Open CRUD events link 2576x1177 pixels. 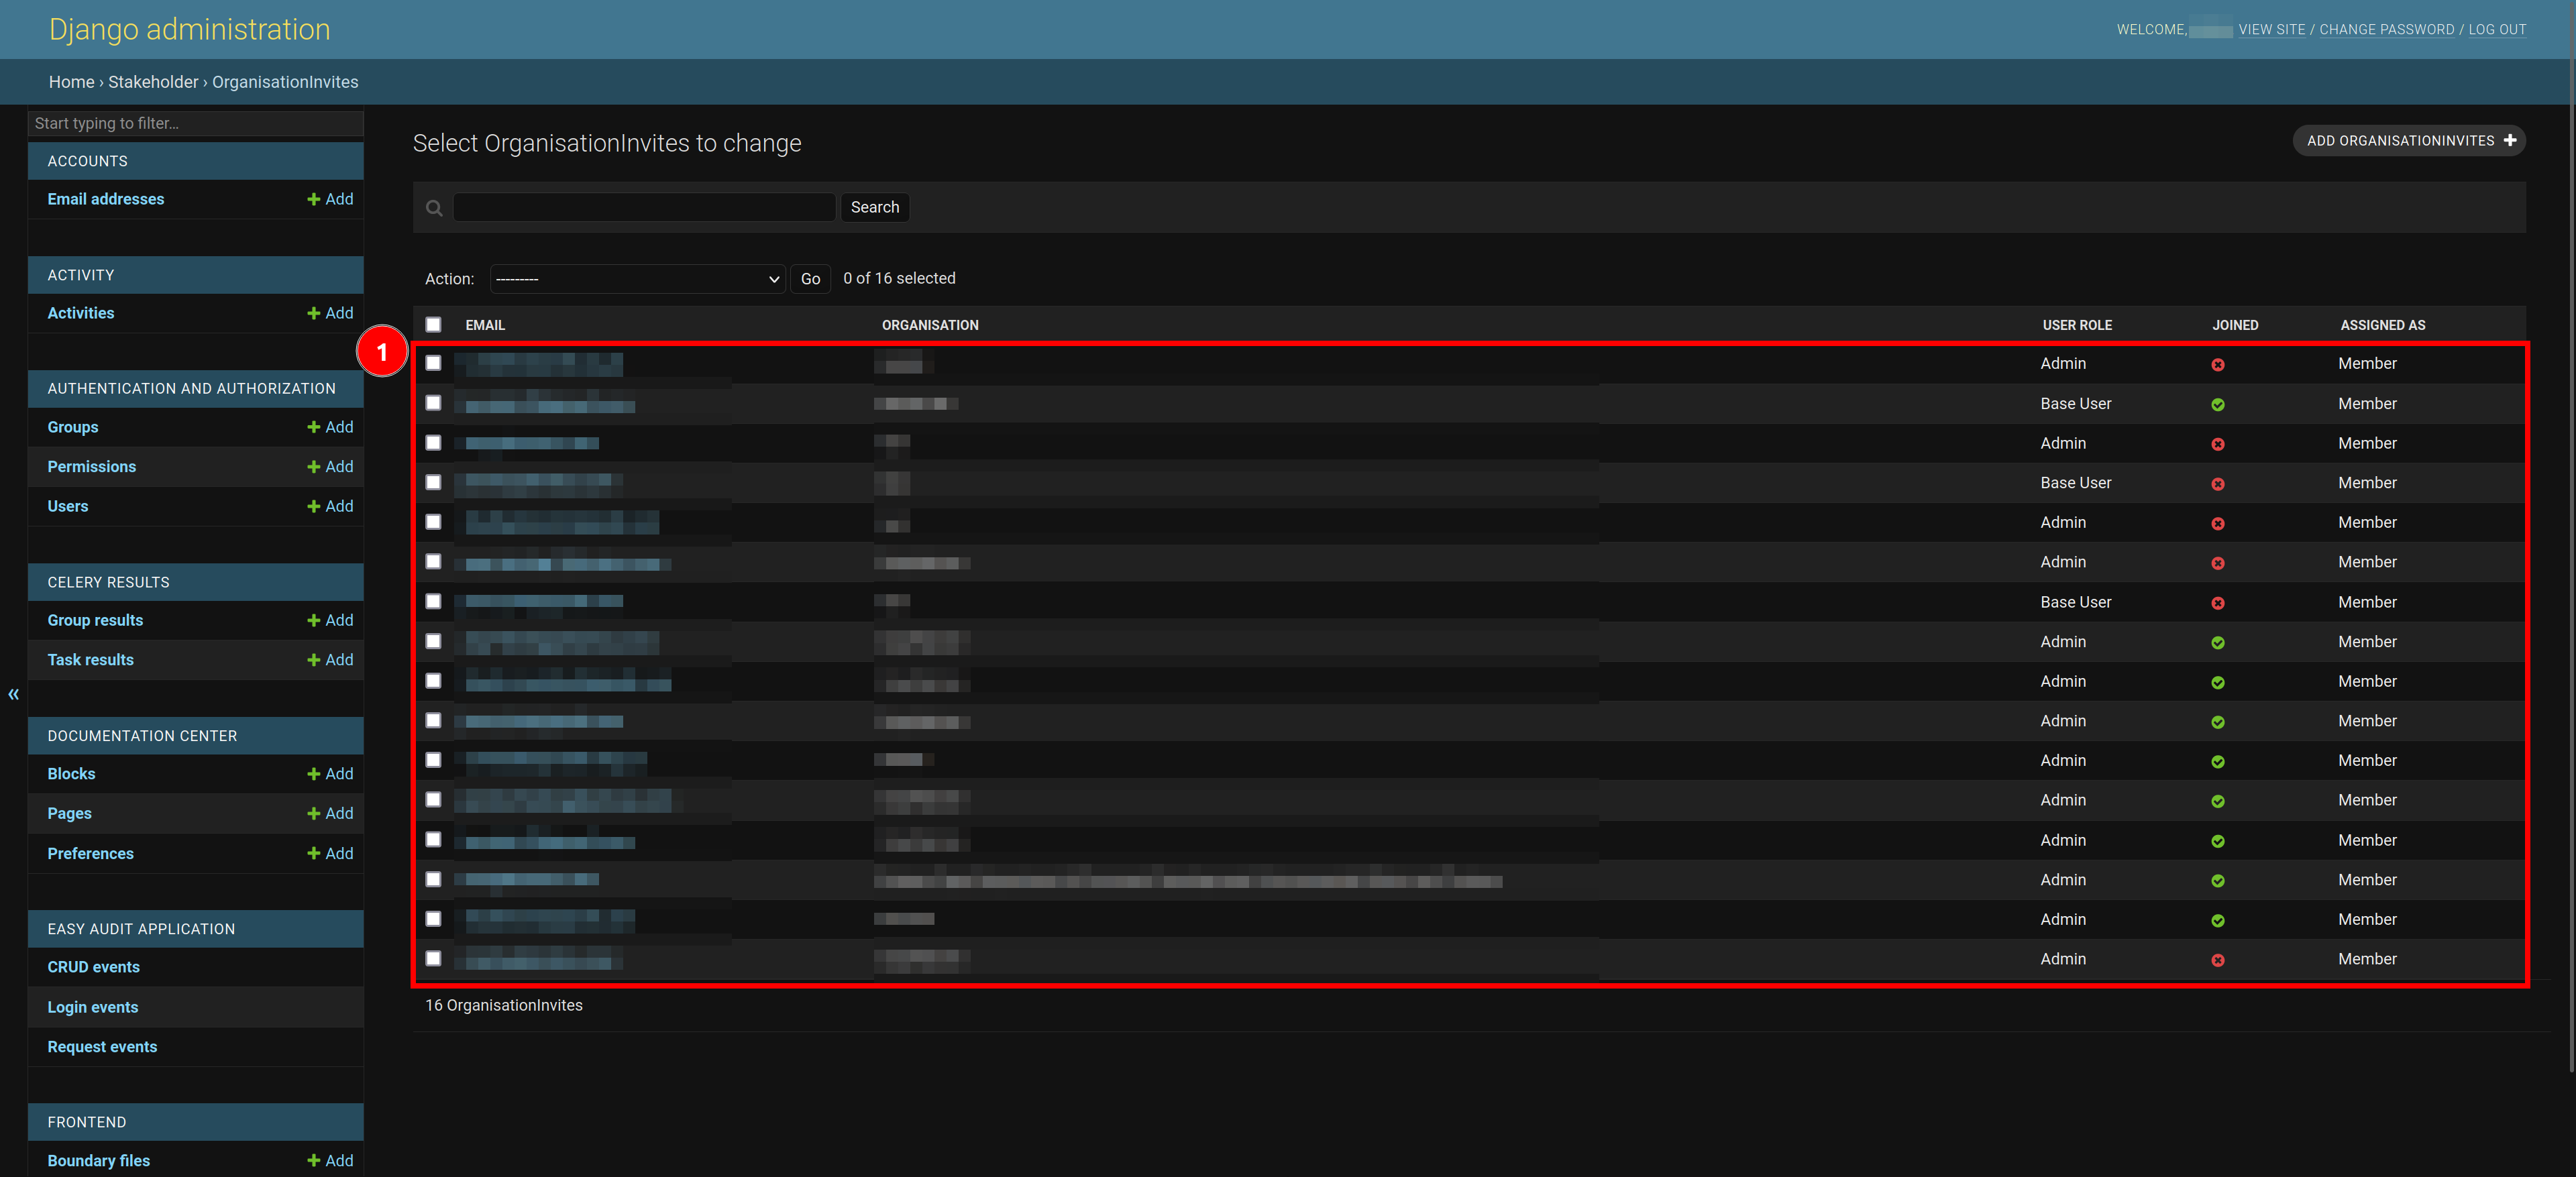pos(93,967)
